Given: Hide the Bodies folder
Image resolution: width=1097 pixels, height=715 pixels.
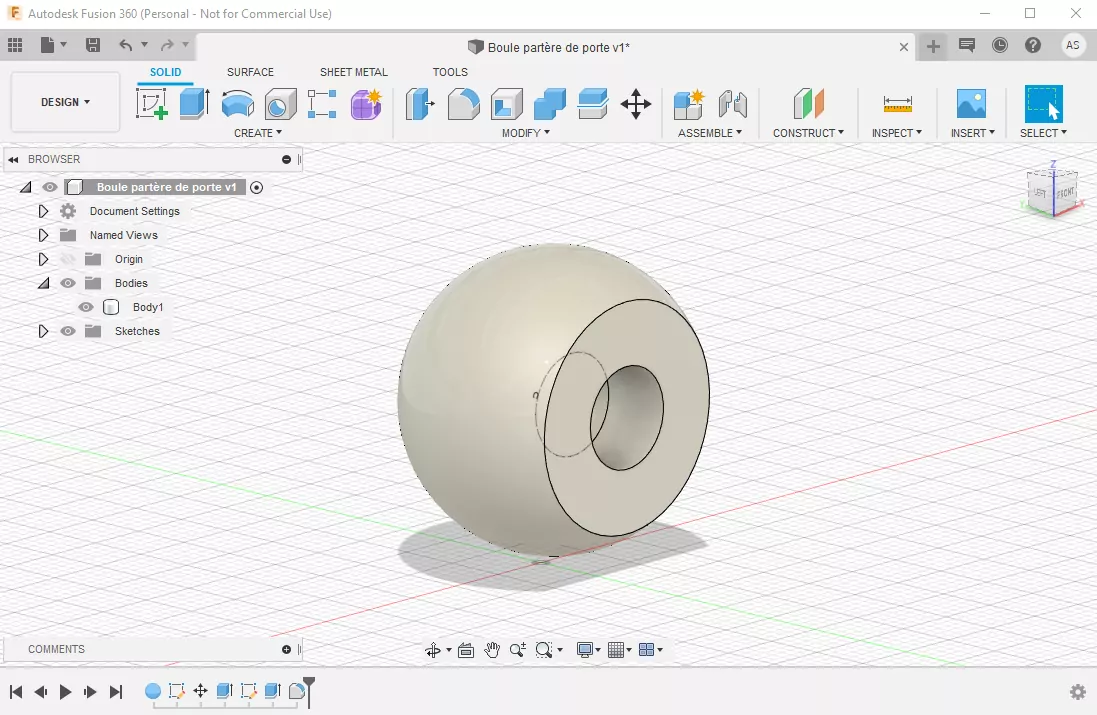Looking at the screenshot, I should point(67,283).
